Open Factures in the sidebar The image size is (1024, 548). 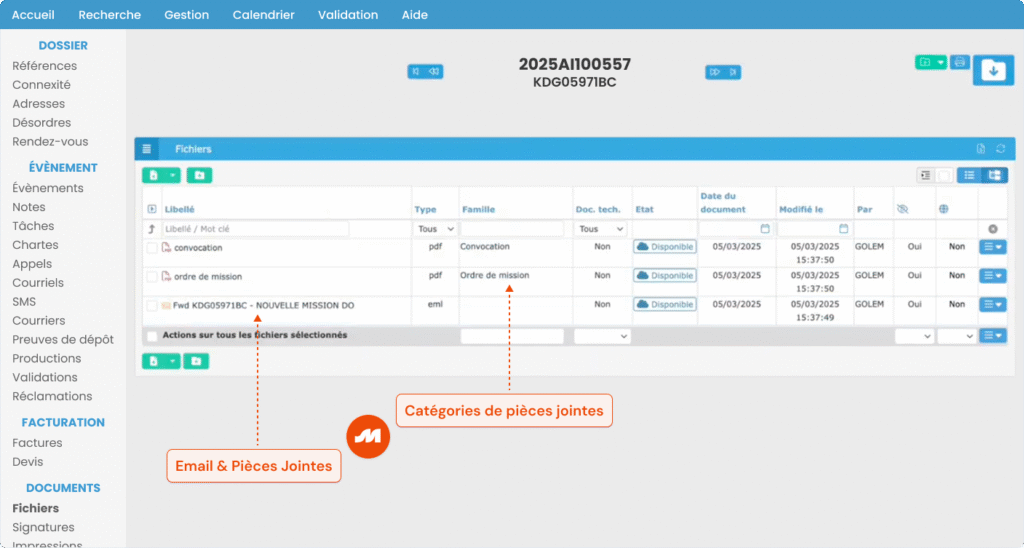click(x=37, y=442)
